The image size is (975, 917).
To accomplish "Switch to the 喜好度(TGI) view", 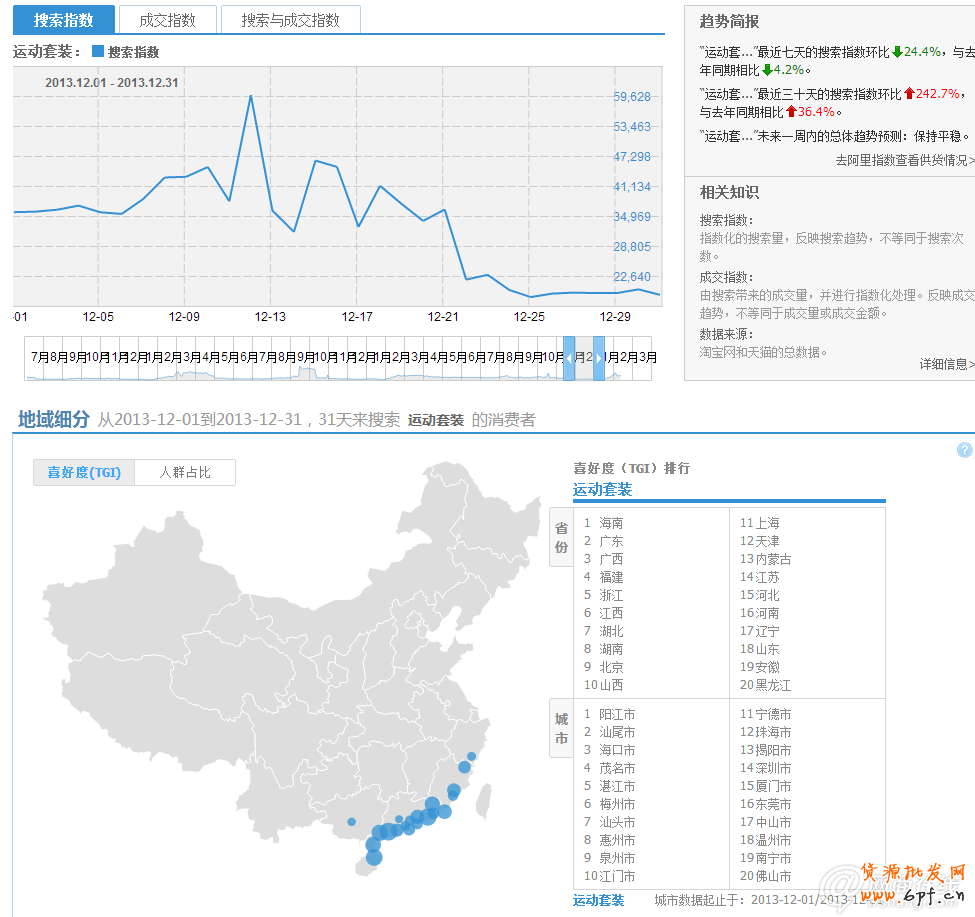I will (84, 473).
